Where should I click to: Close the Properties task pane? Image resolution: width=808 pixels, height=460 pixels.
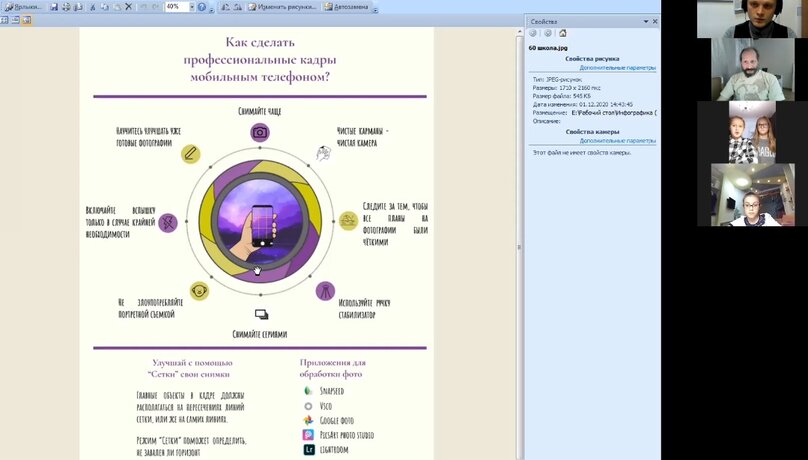tap(655, 20)
